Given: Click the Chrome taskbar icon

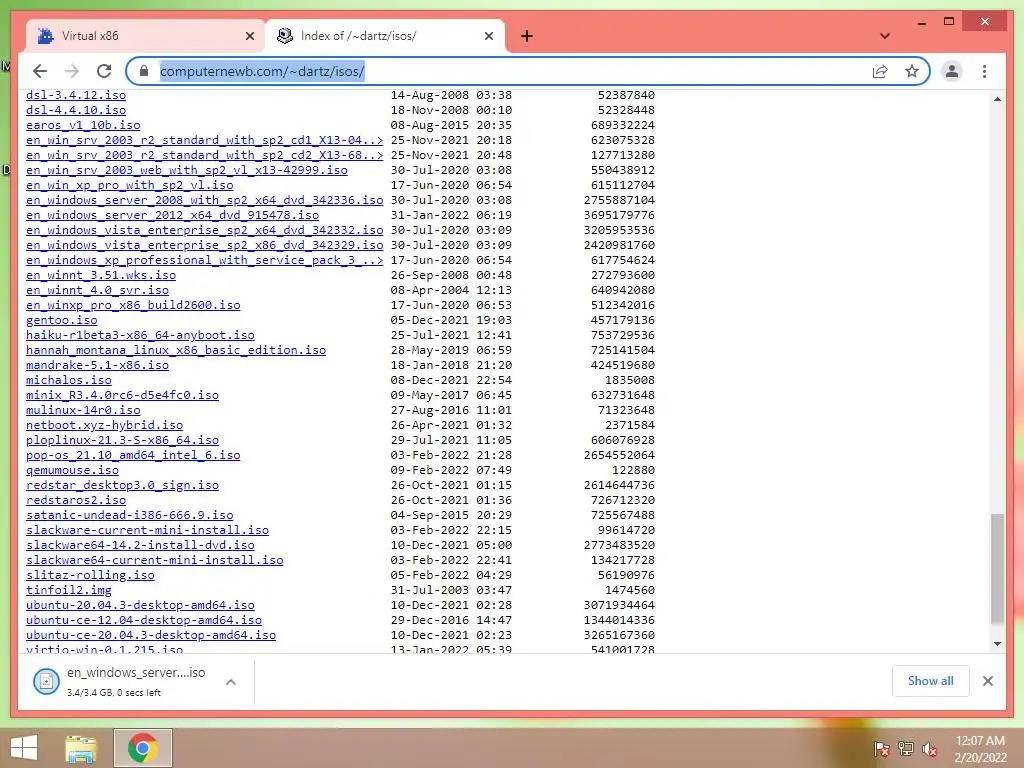Looking at the screenshot, I should (x=142, y=748).
